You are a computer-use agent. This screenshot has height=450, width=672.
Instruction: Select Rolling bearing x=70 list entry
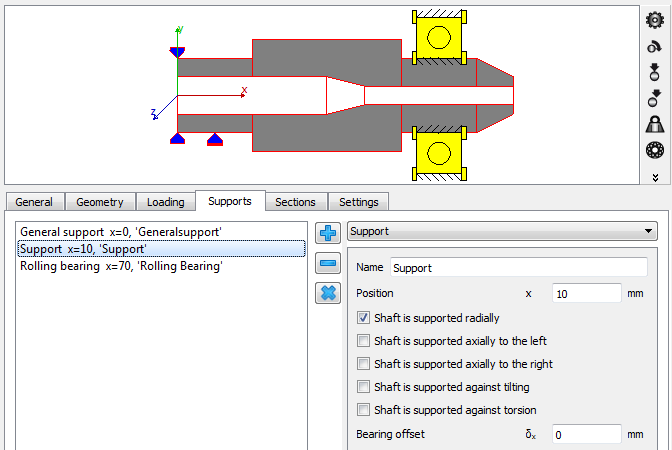click(121, 266)
